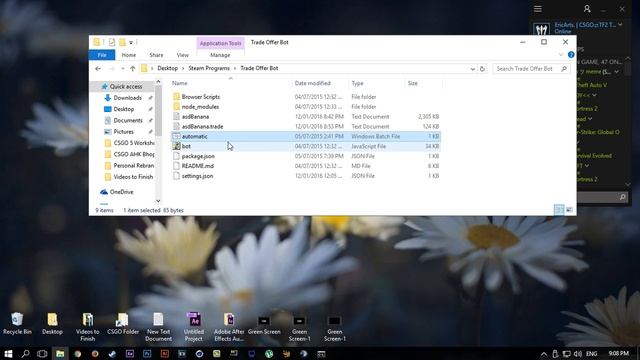
Task: Select CSGO Folder desktop shortcut
Action: point(123,324)
